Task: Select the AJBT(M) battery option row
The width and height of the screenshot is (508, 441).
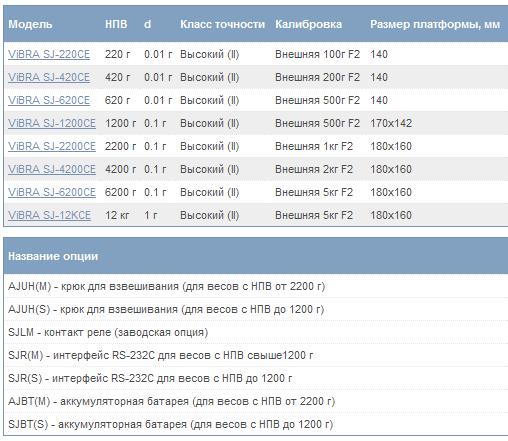Action: 256,401
